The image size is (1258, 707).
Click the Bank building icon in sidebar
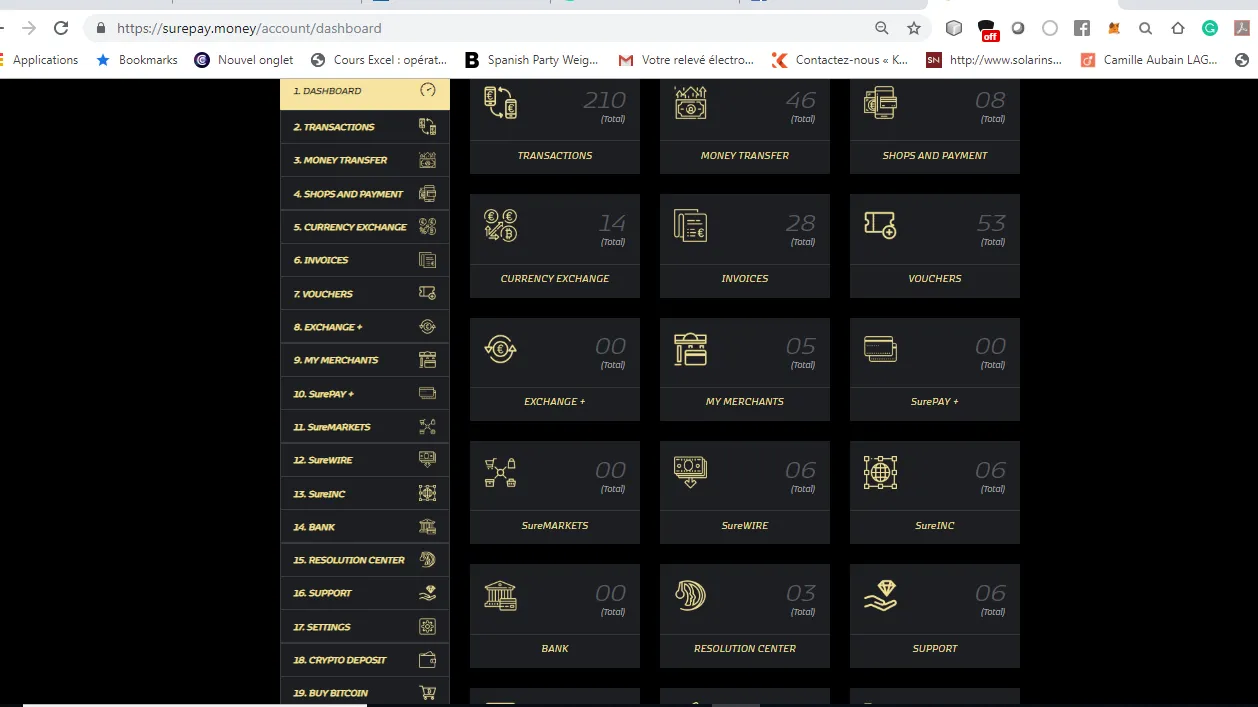(428, 527)
